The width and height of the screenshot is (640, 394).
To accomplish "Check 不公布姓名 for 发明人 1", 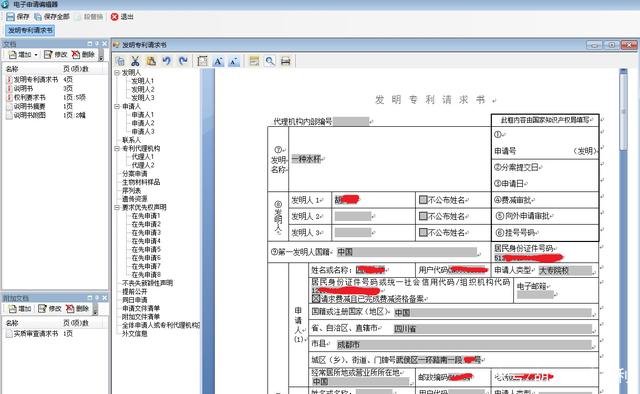I will click(x=423, y=200).
